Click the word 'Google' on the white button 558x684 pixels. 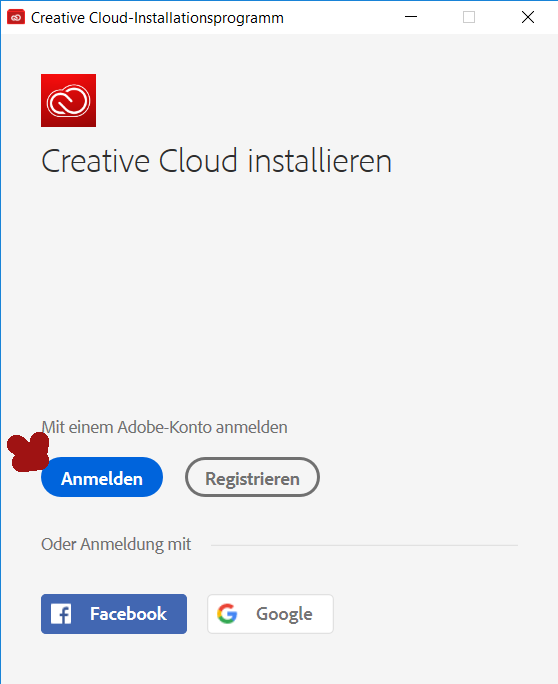click(x=284, y=614)
